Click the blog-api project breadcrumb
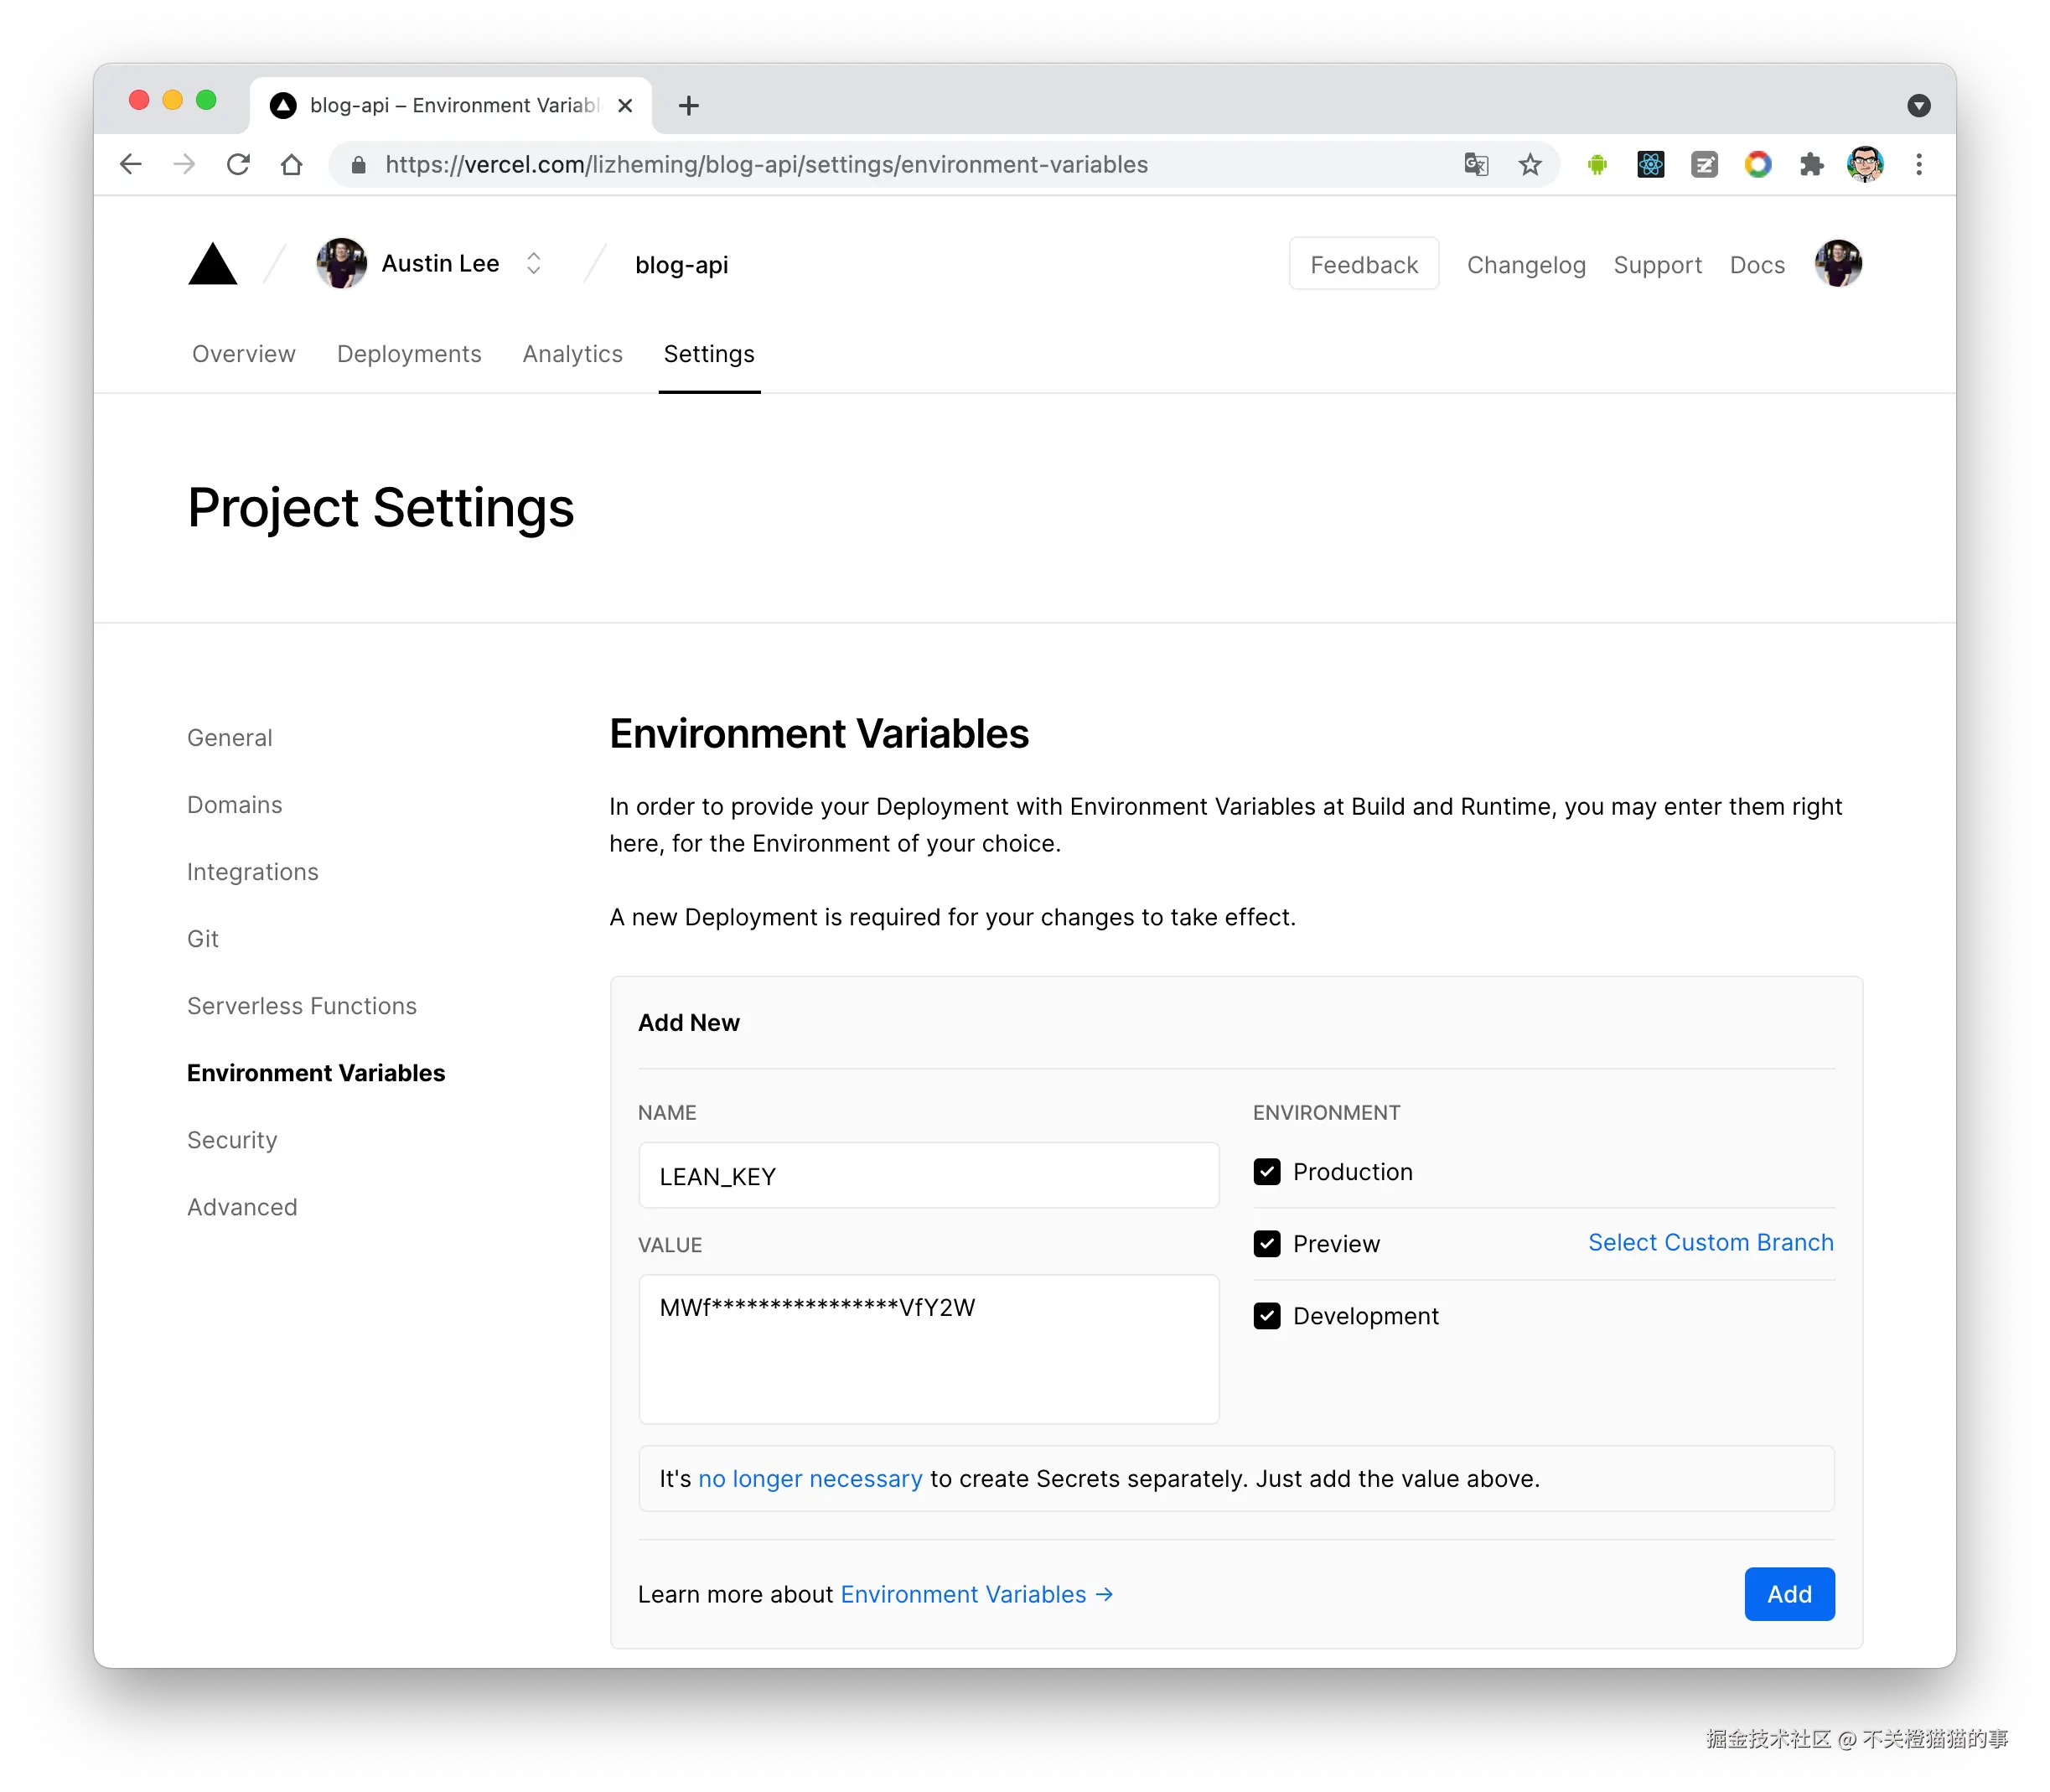Viewport: 2050px width, 1792px height. click(682, 265)
